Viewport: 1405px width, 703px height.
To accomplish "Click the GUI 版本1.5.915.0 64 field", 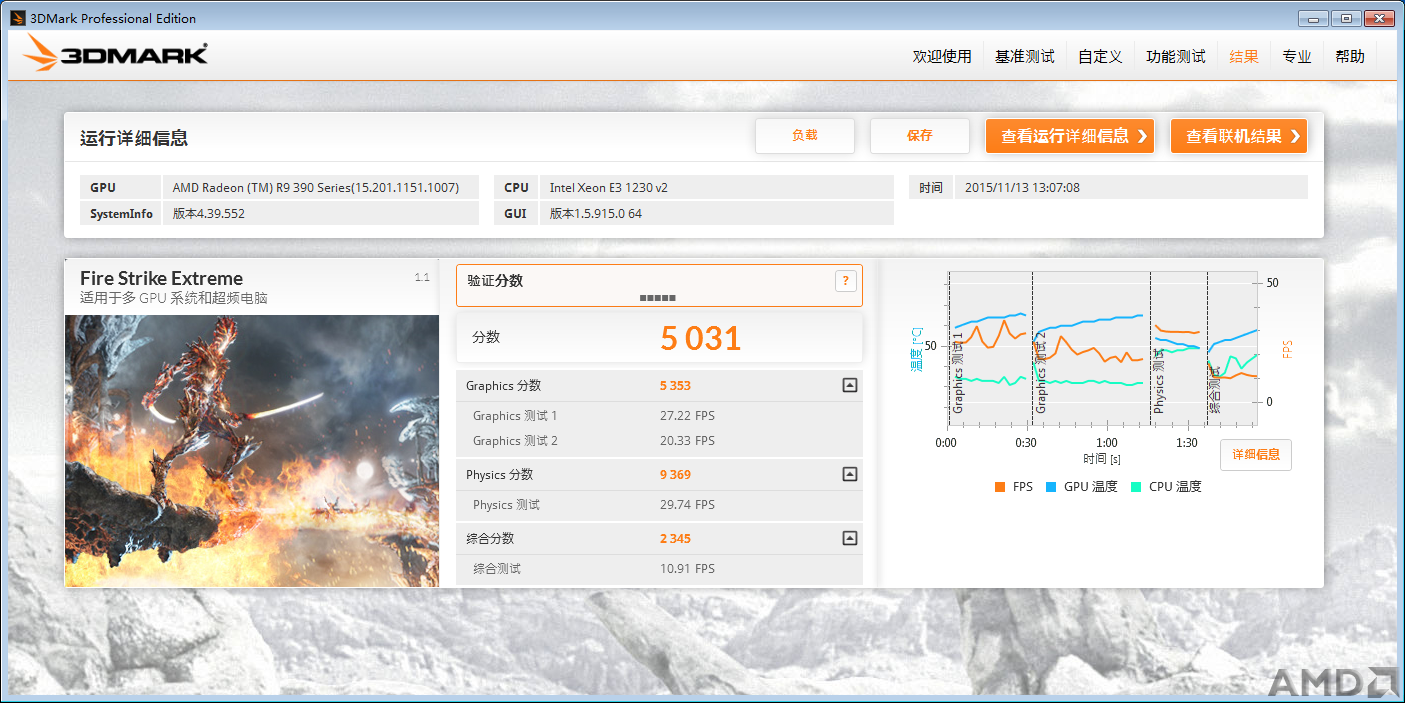I will click(x=717, y=213).
